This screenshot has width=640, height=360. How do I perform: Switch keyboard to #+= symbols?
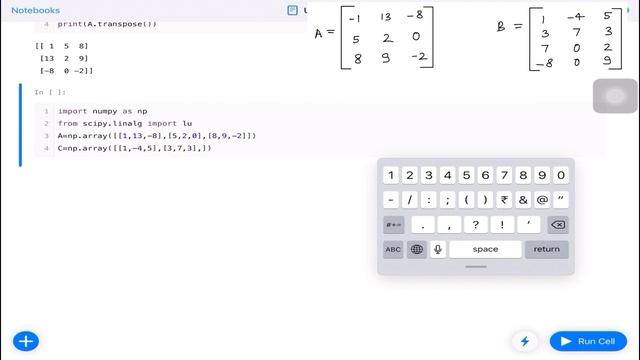tap(394, 224)
